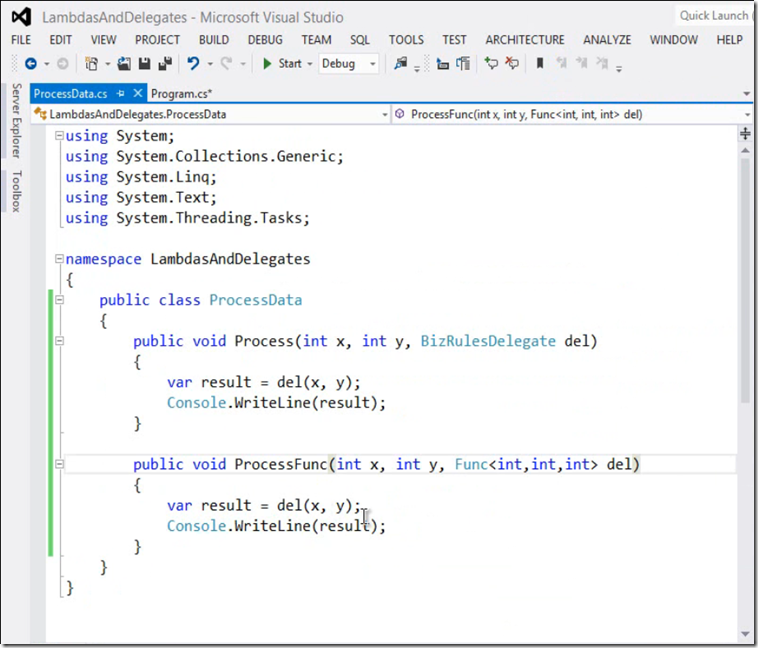
Task: Click the New Project toolbar icon
Action: click(91, 63)
